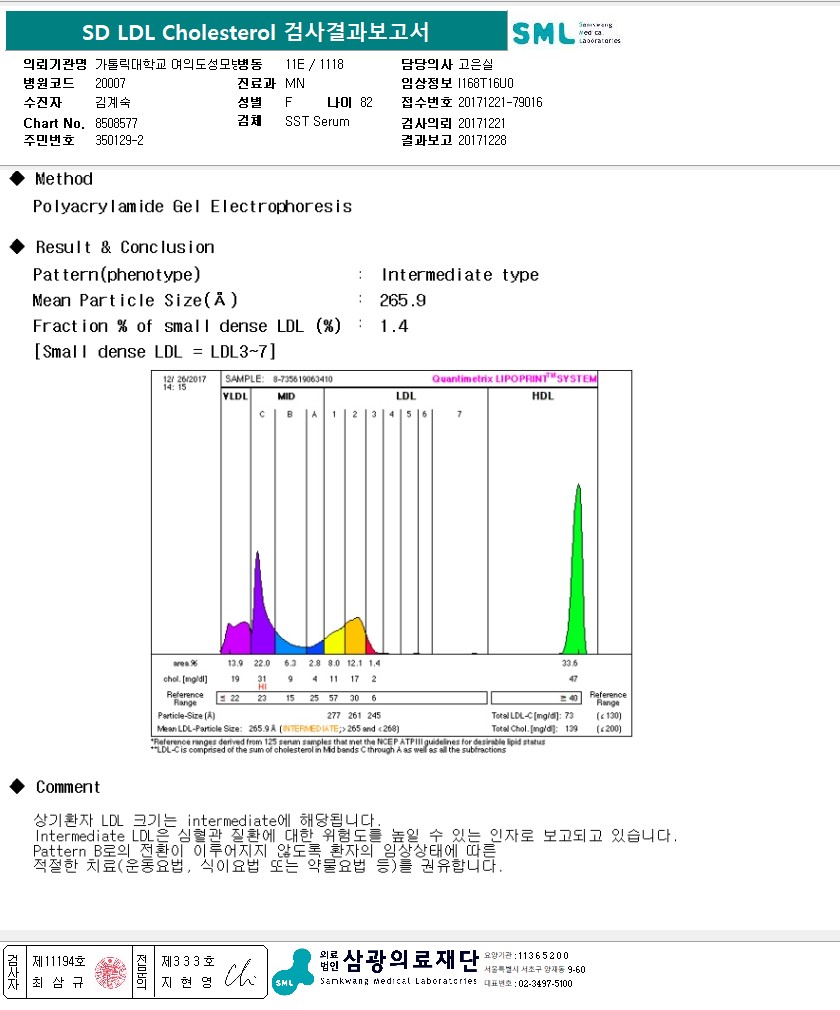Select LDL-3 particle size '245'
Screen dimensions: 840x1010
(374, 716)
